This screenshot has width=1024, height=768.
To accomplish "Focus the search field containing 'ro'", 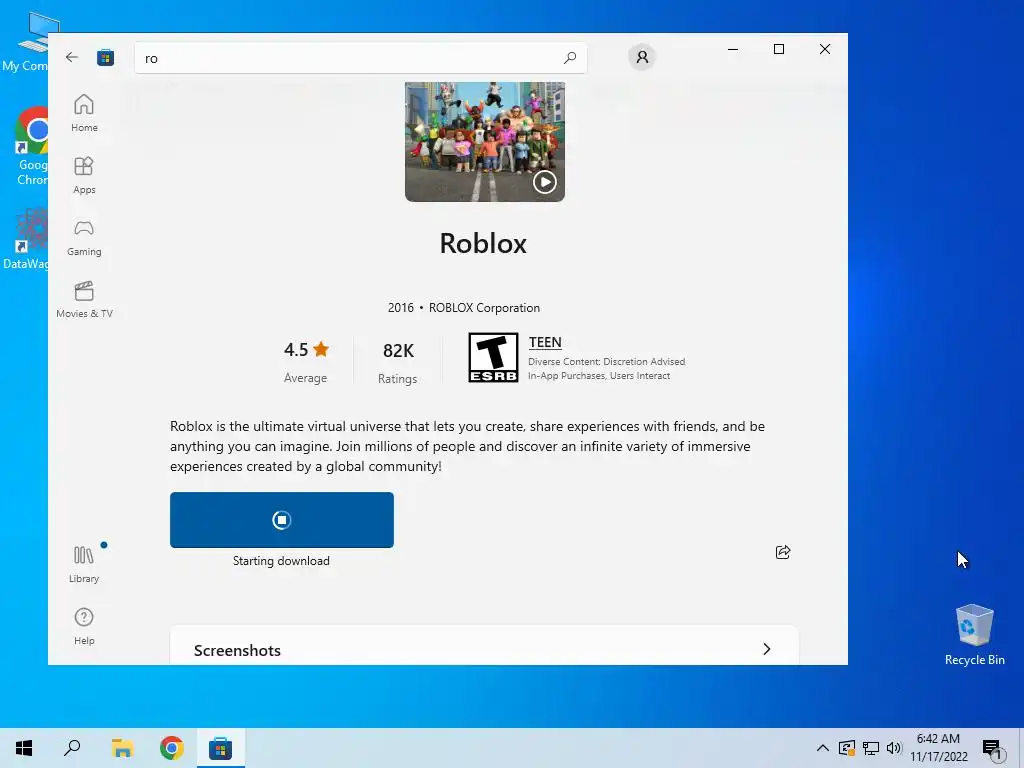I will point(360,58).
